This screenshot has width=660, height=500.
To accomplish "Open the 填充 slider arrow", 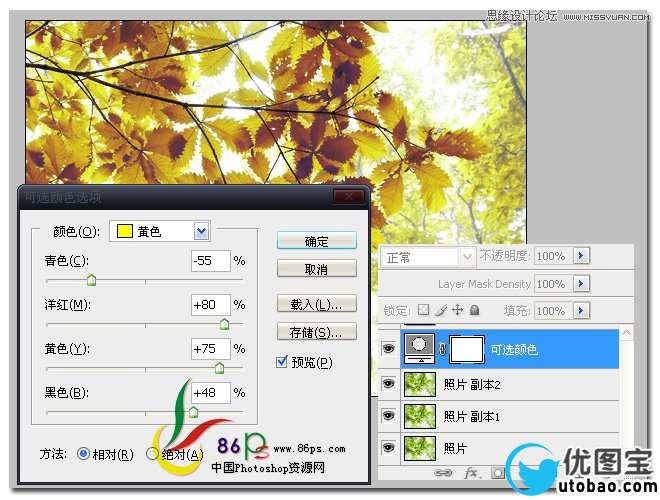I will [x=581, y=311].
